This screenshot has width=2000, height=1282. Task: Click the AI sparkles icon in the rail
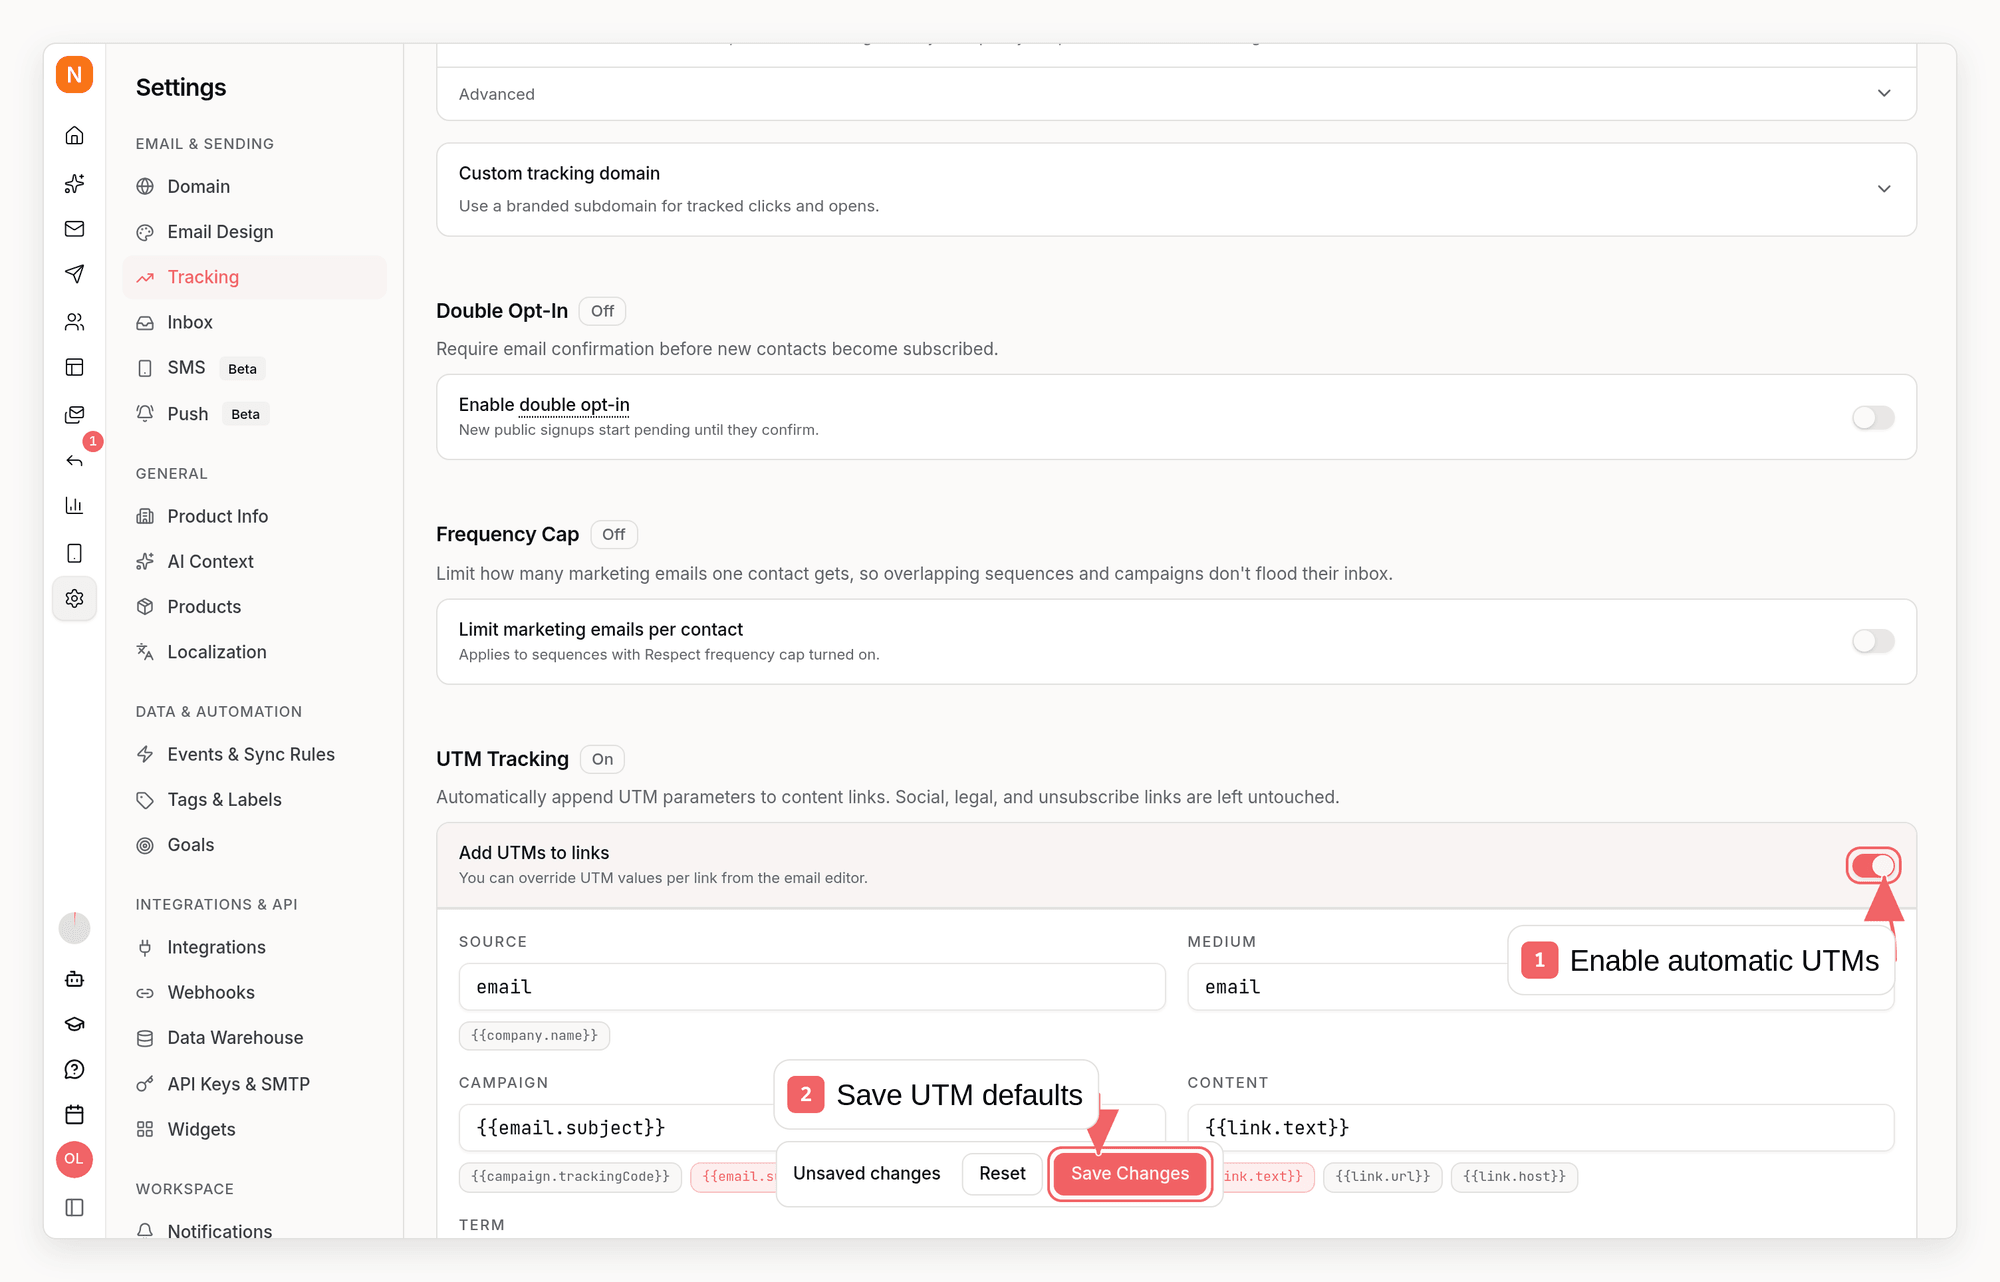tap(74, 183)
